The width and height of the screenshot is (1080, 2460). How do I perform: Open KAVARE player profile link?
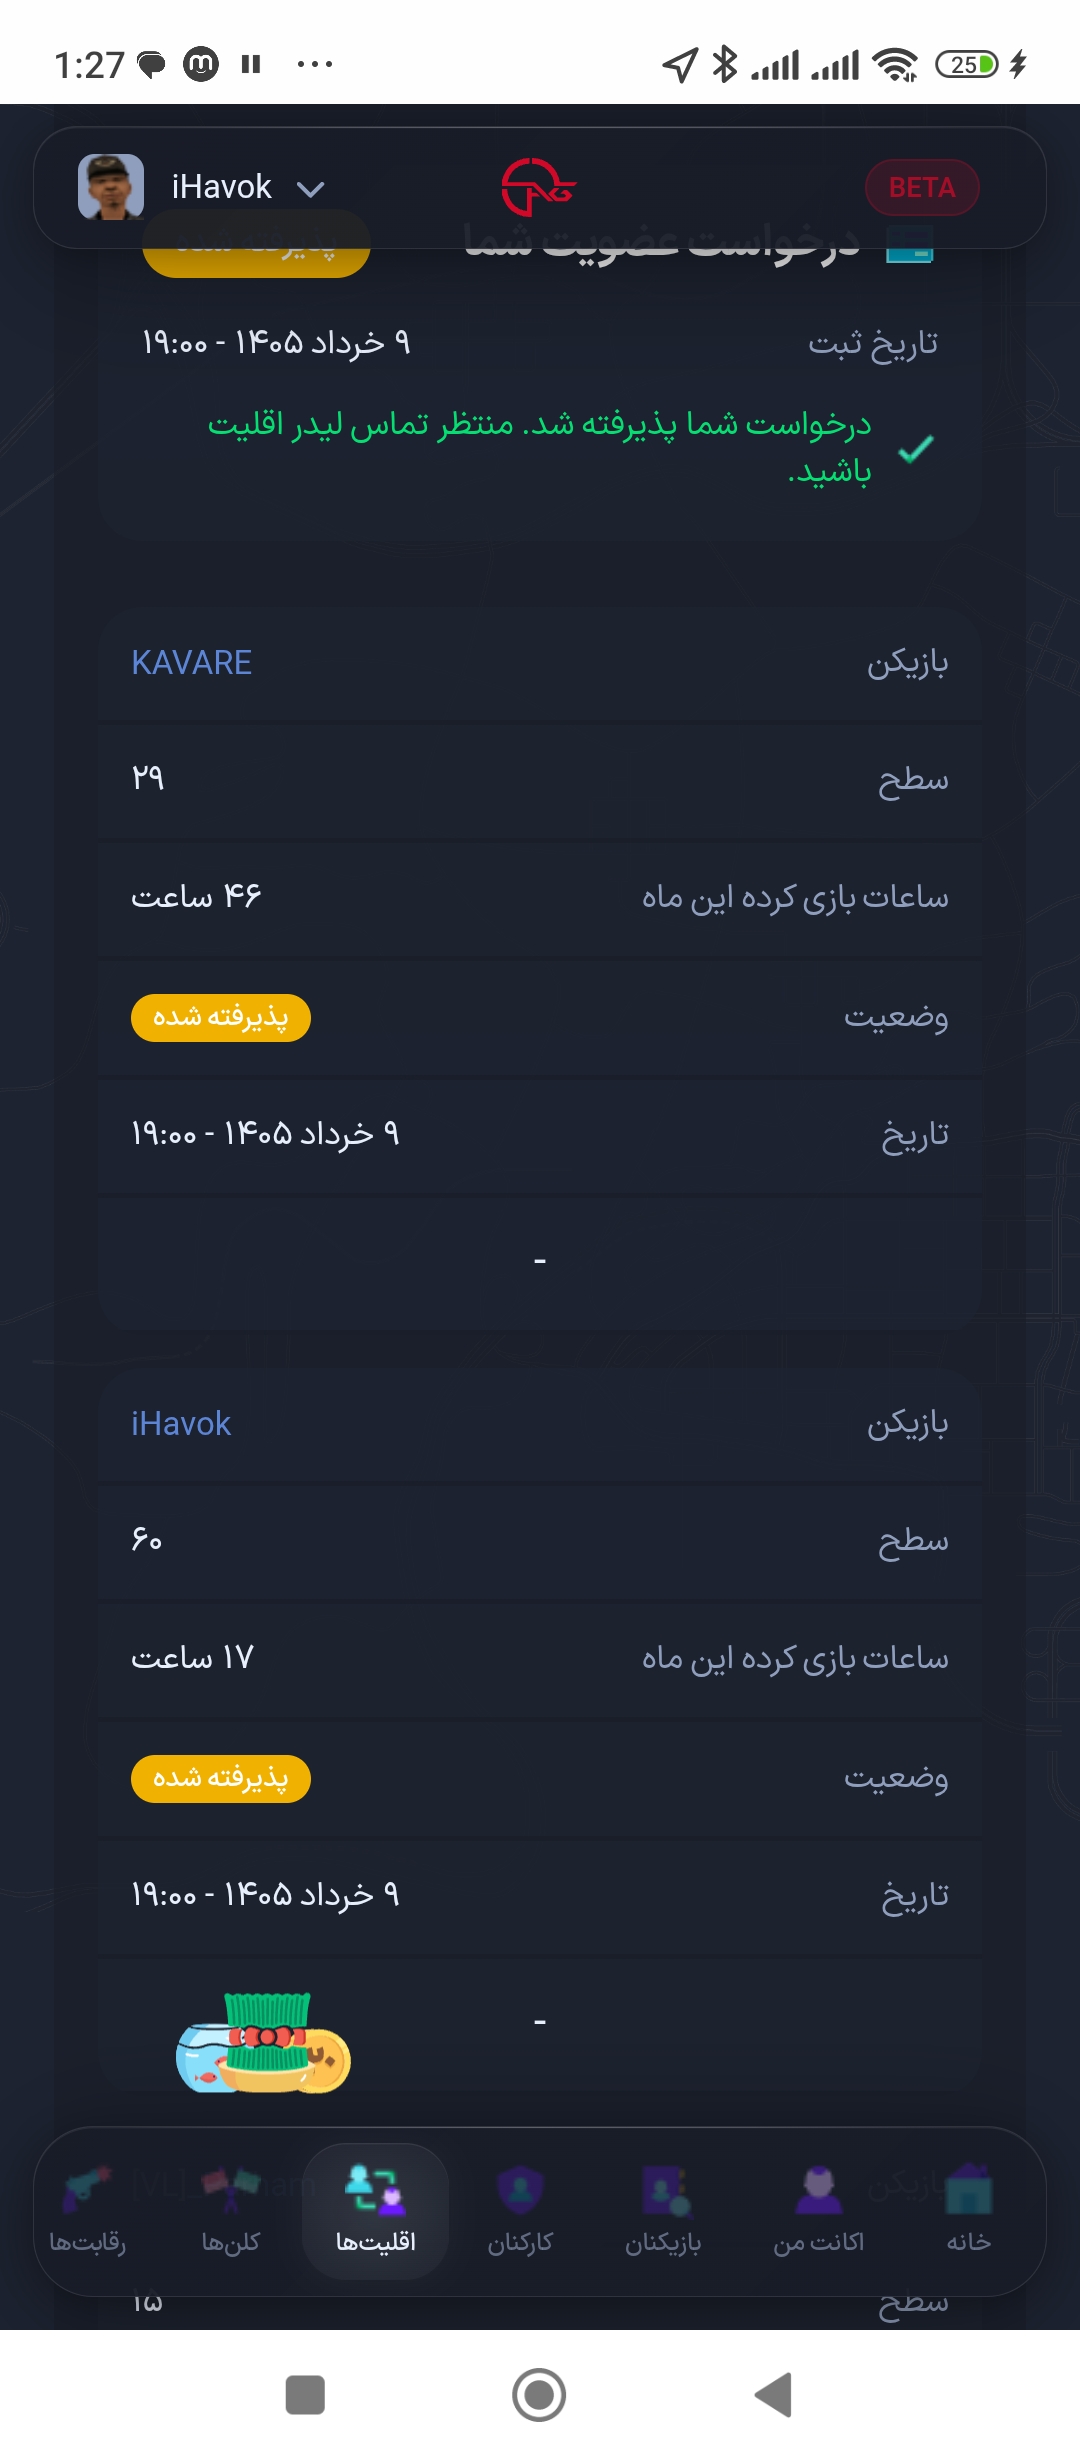(191, 663)
